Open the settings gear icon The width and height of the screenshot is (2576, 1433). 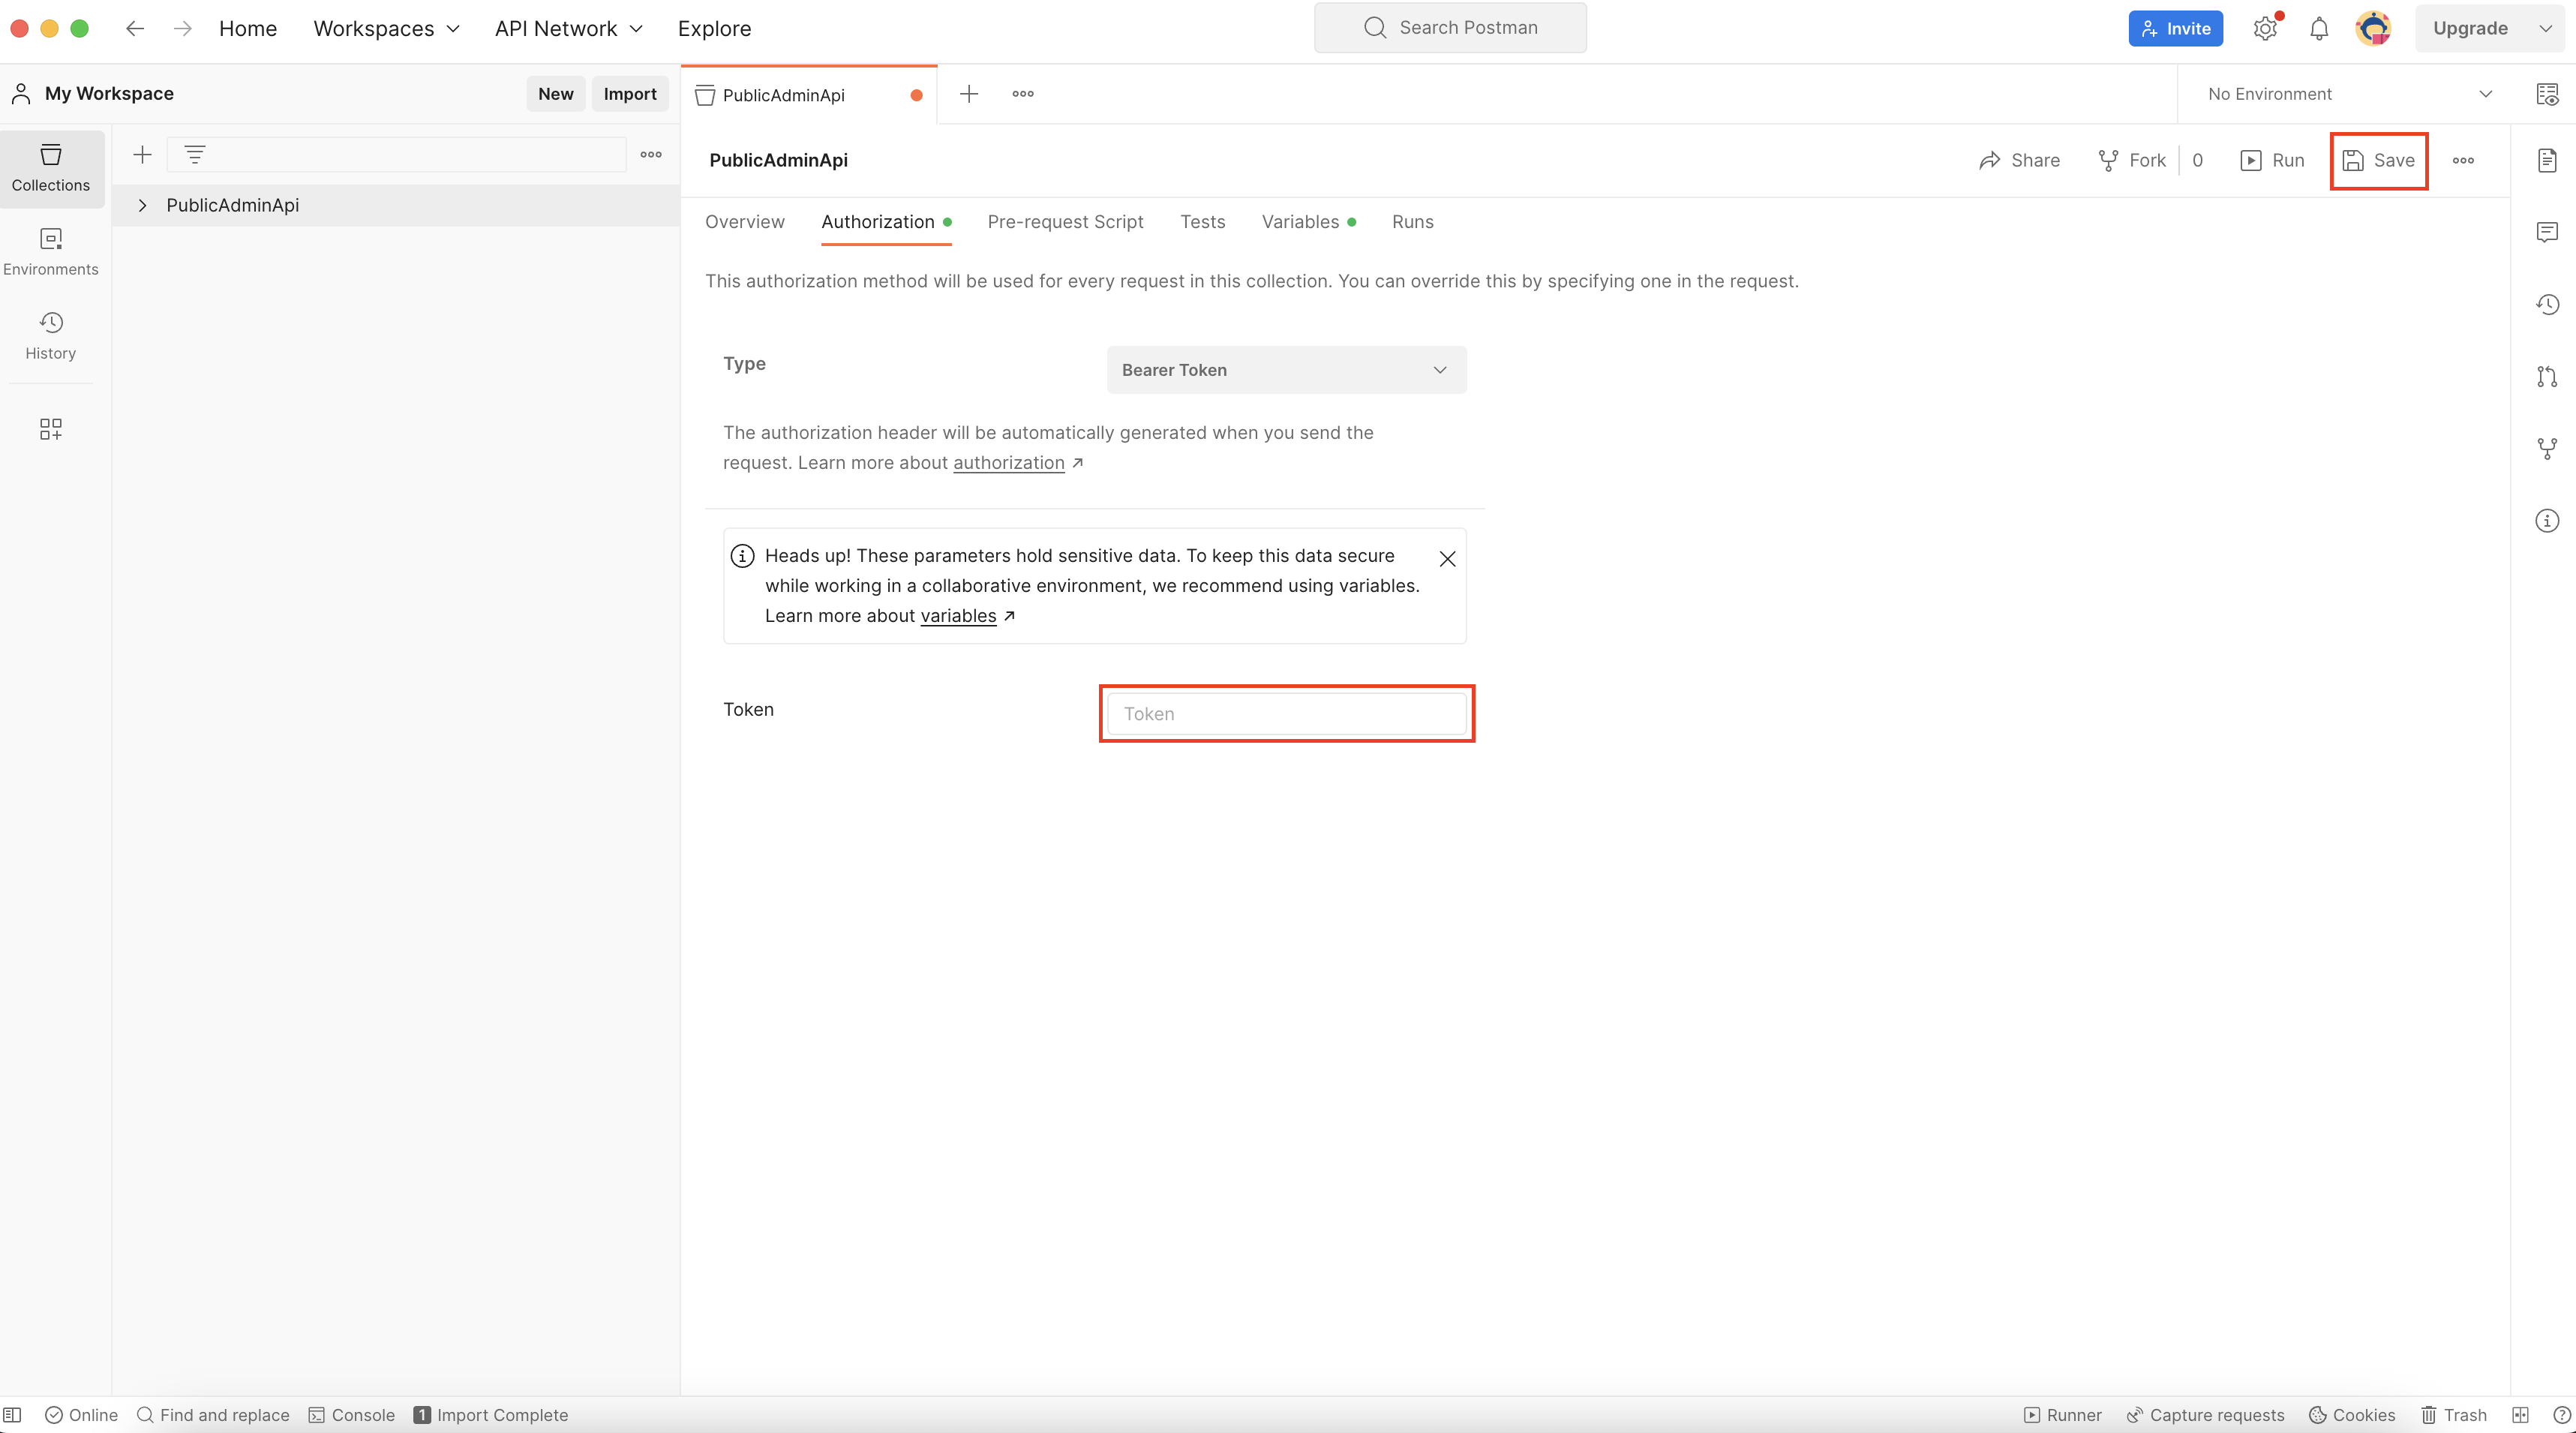(x=2264, y=28)
